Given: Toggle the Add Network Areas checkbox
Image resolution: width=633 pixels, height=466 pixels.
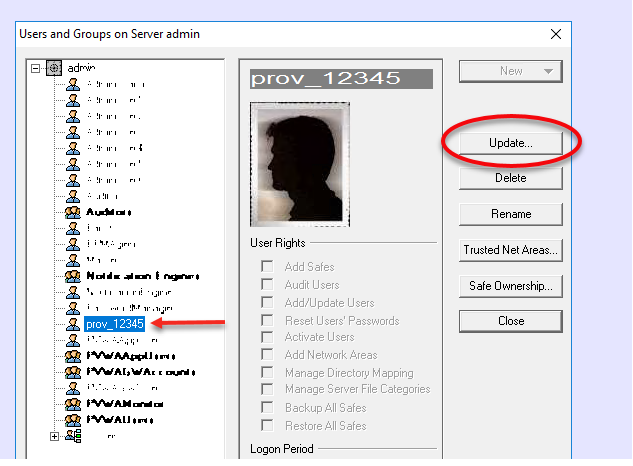Looking at the screenshot, I should [267, 355].
